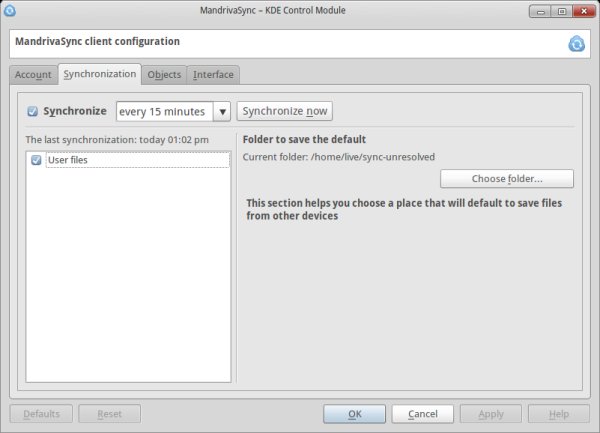Go to the Interface tab
This screenshot has width=600, height=433.
pos(213,75)
